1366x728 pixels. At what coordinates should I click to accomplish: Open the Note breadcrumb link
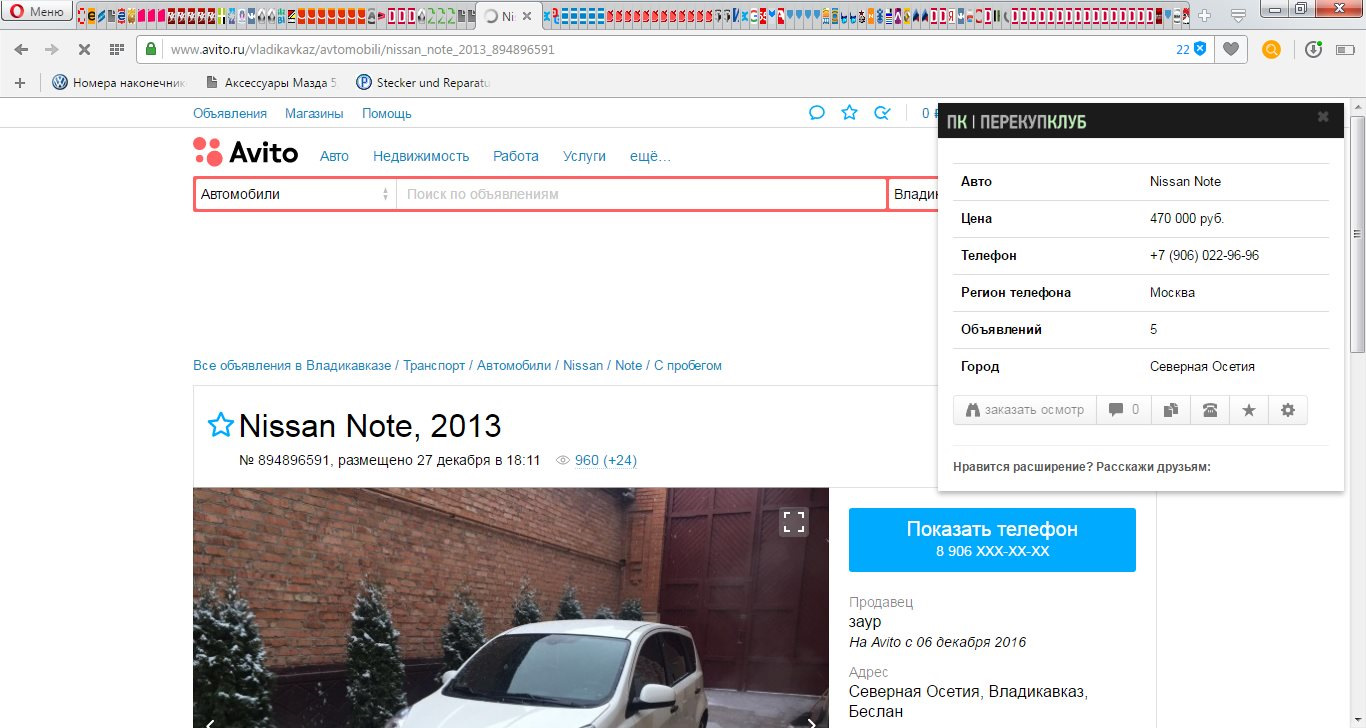click(629, 365)
